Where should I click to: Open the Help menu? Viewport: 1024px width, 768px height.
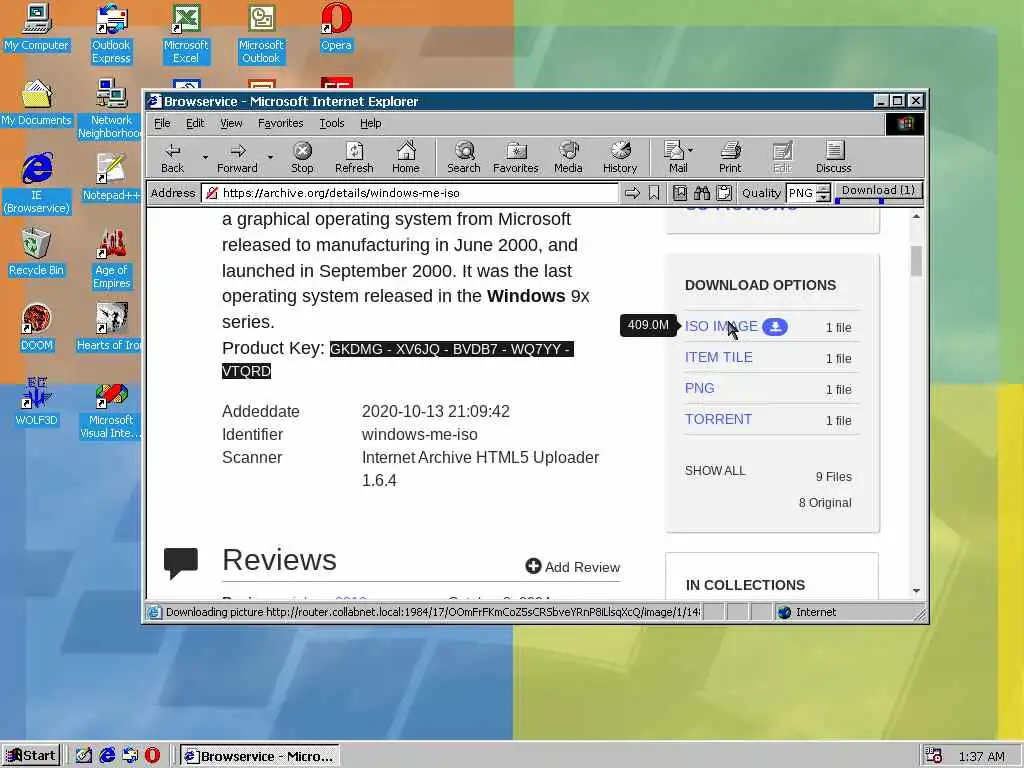click(x=370, y=123)
